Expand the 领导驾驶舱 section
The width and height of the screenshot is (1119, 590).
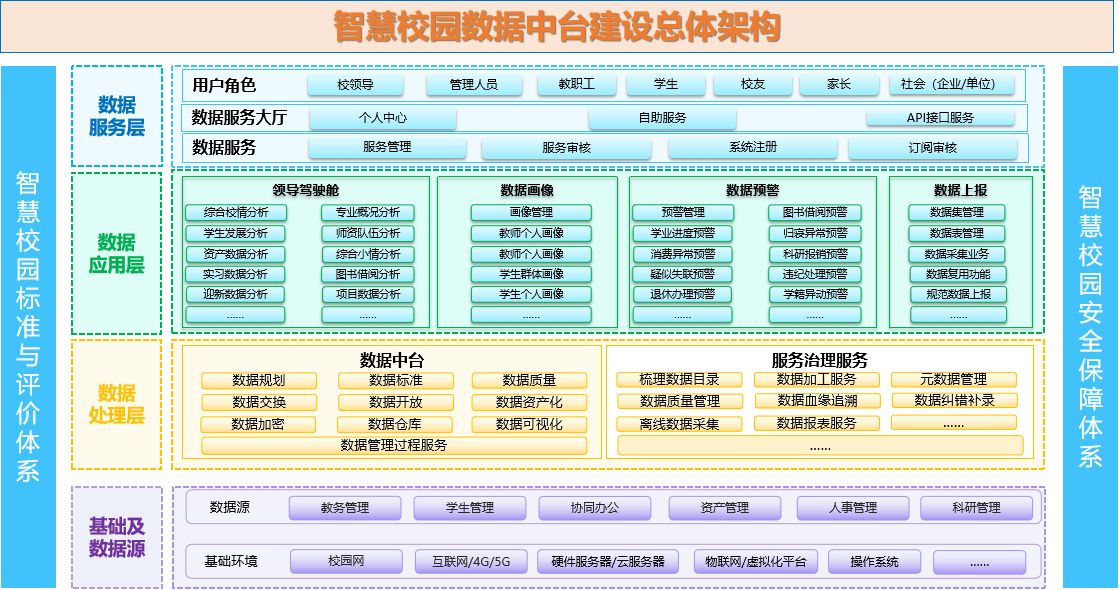(x=305, y=190)
